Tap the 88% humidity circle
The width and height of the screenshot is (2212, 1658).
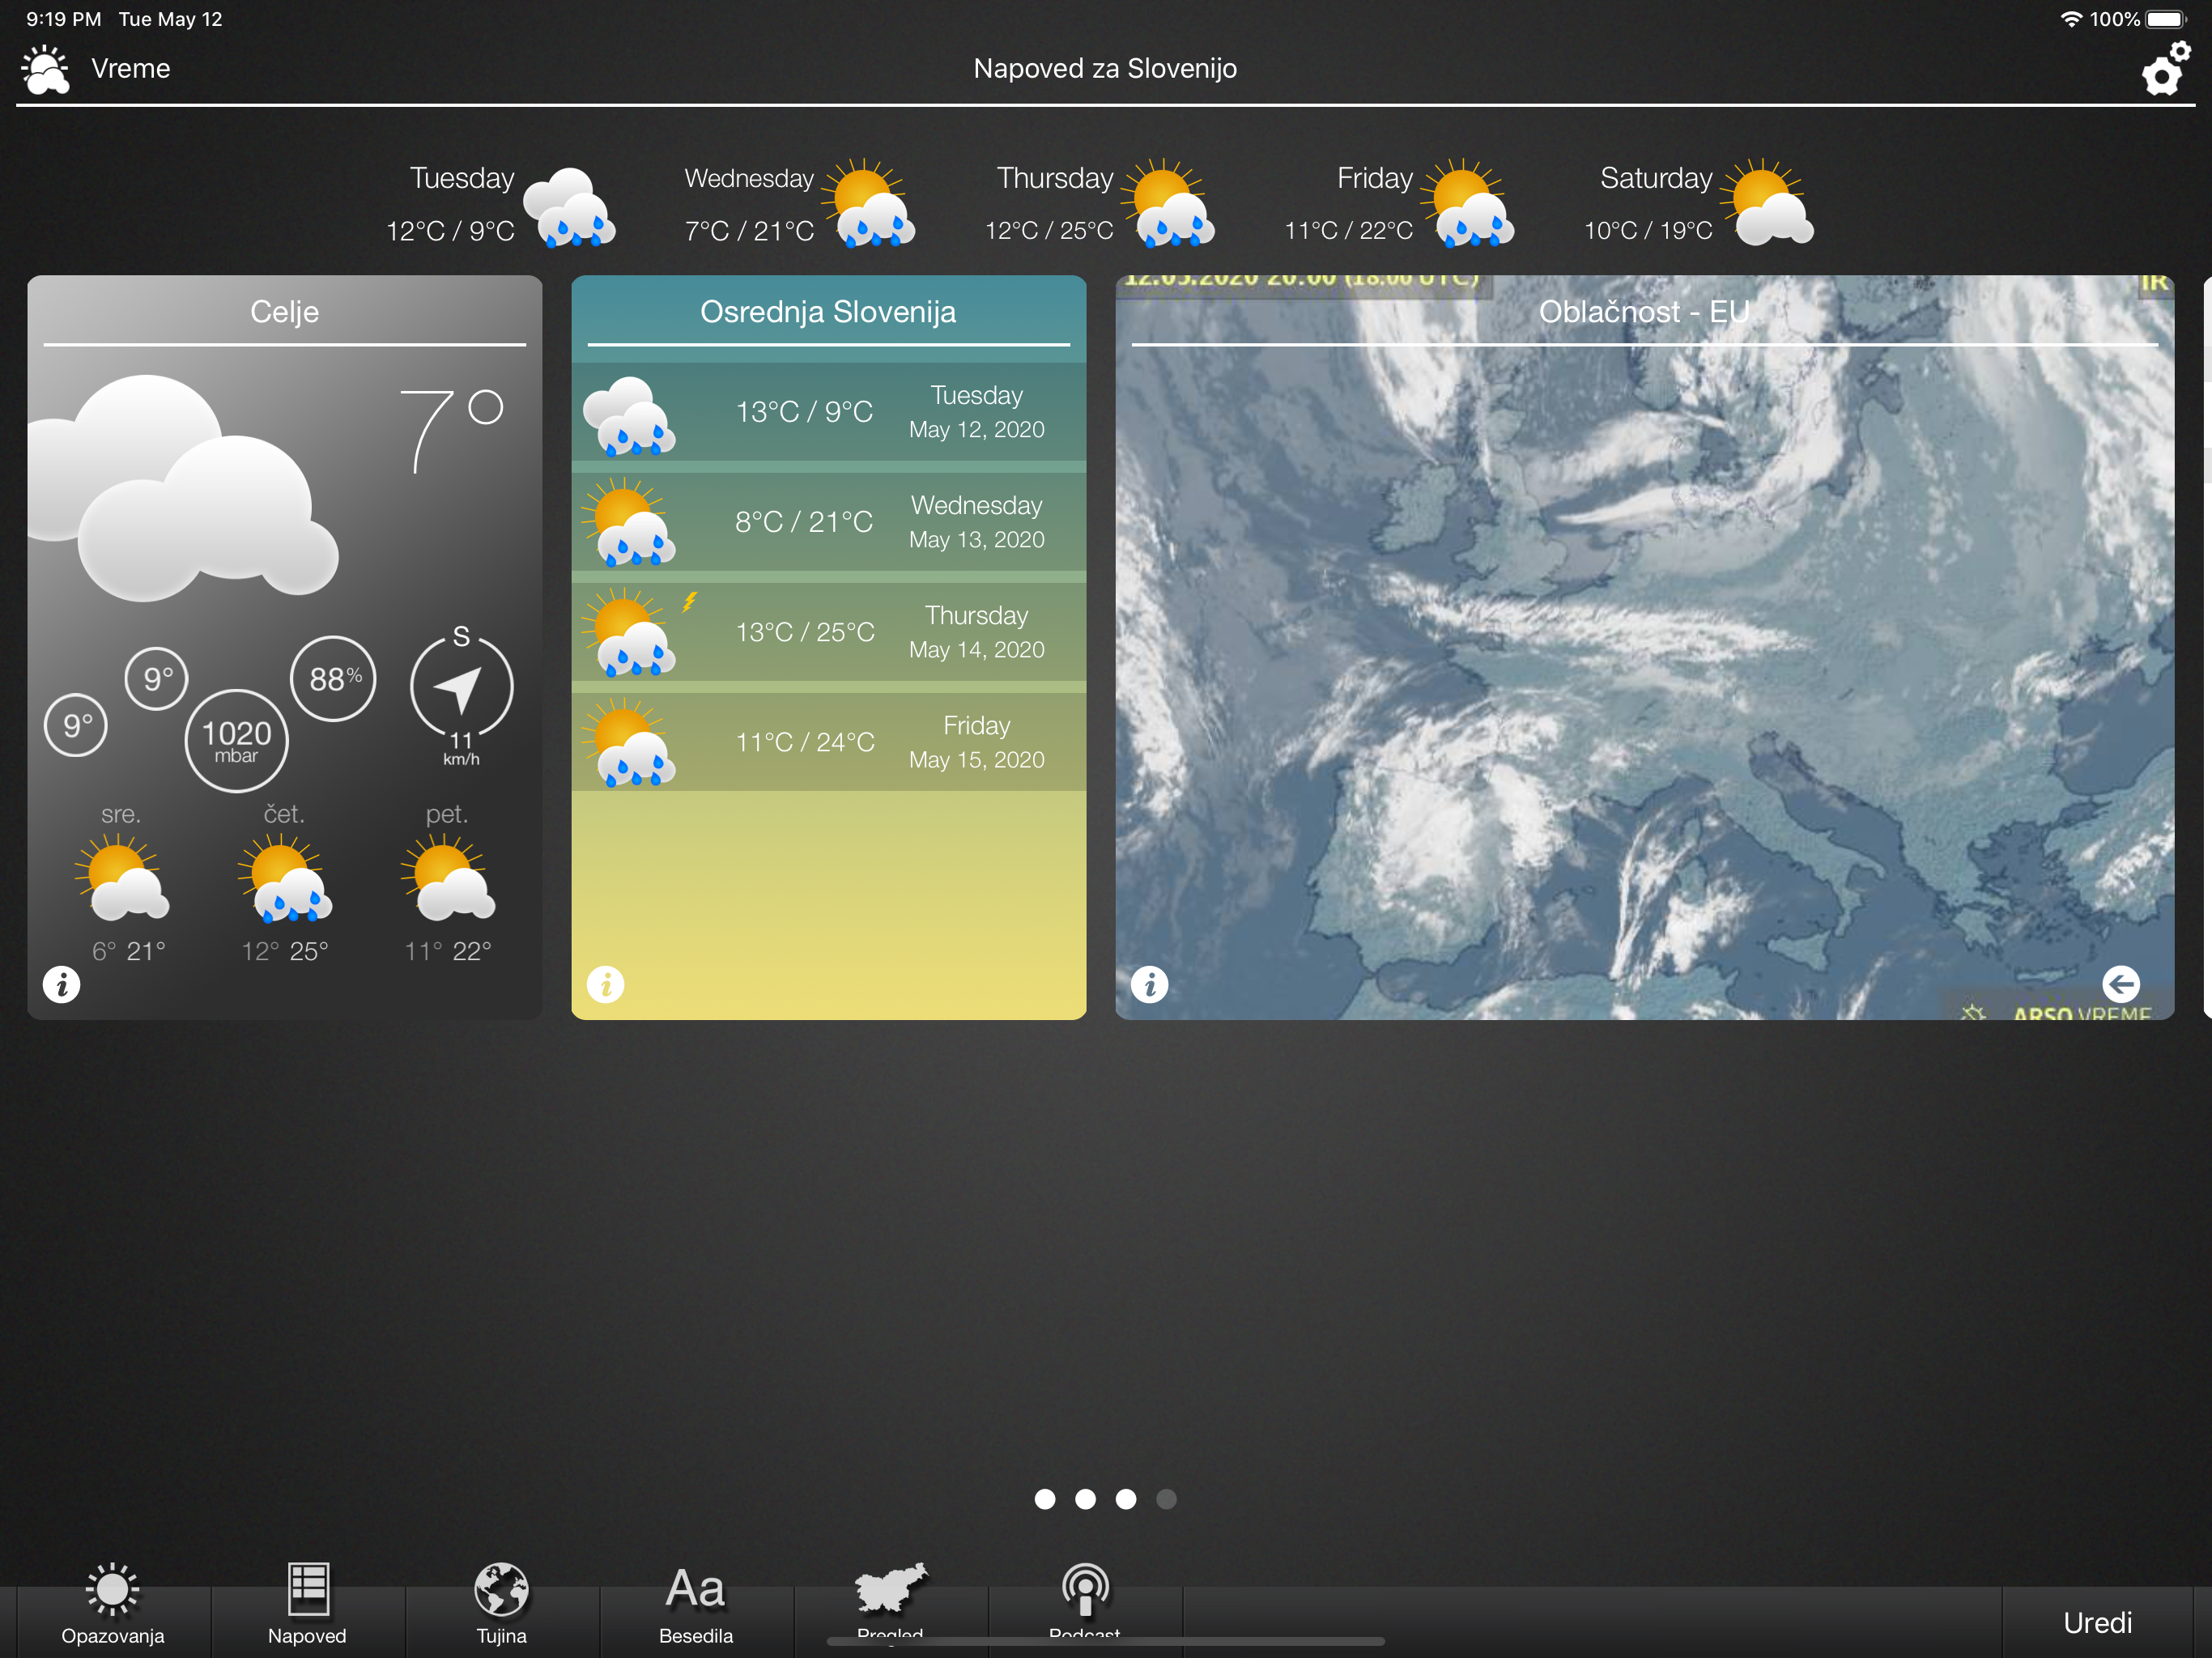tap(333, 679)
